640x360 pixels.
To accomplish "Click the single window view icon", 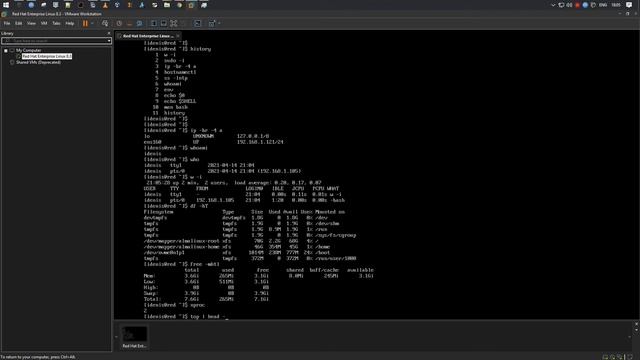I will (x=164, y=23).
